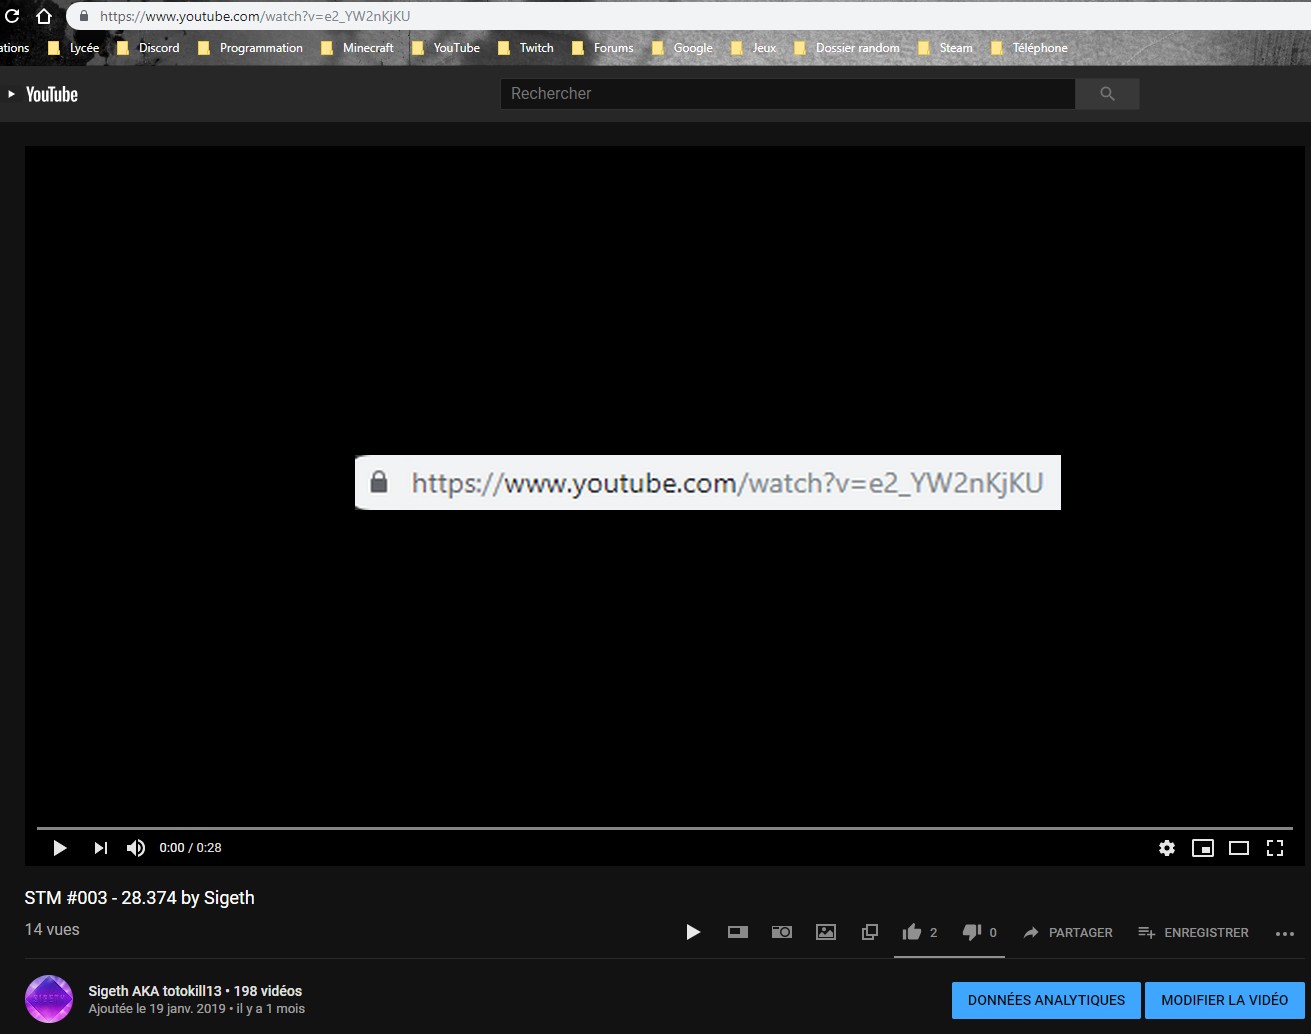This screenshot has width=1311, height=1034.
Task: Click the video progress bar
Action: [664, 828]
